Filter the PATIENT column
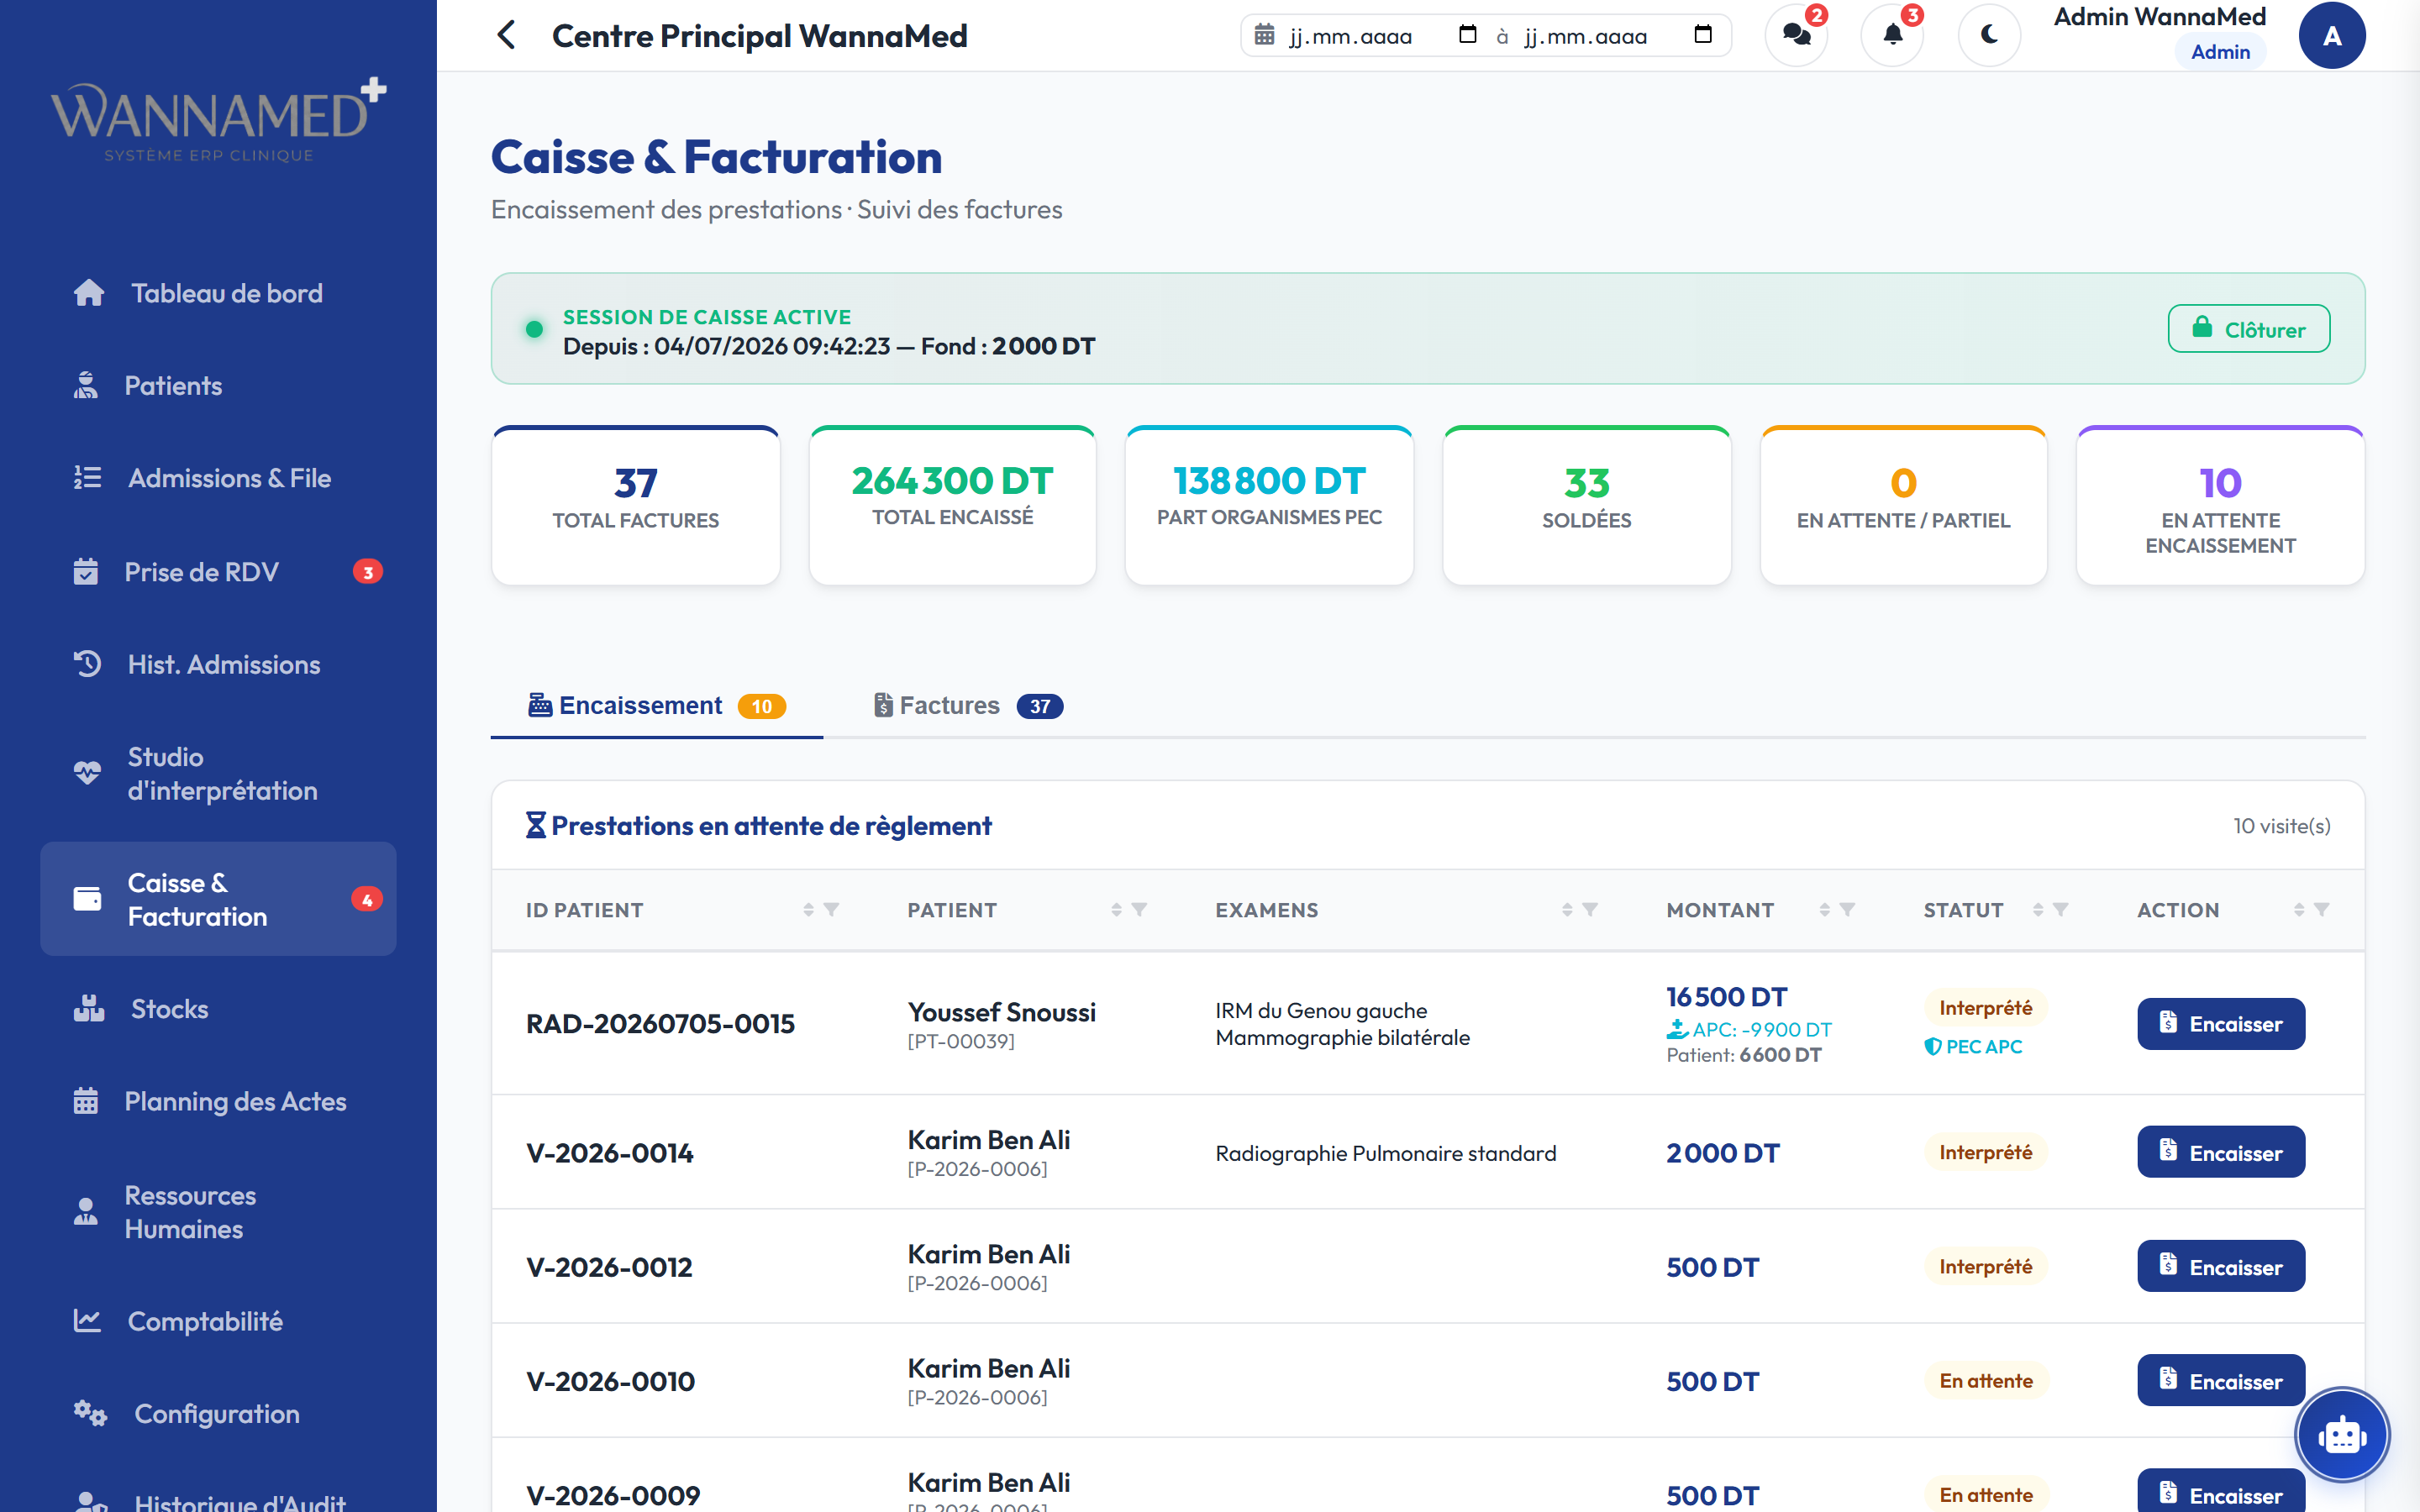2420x1512 pixels. tap(1139, 910)
